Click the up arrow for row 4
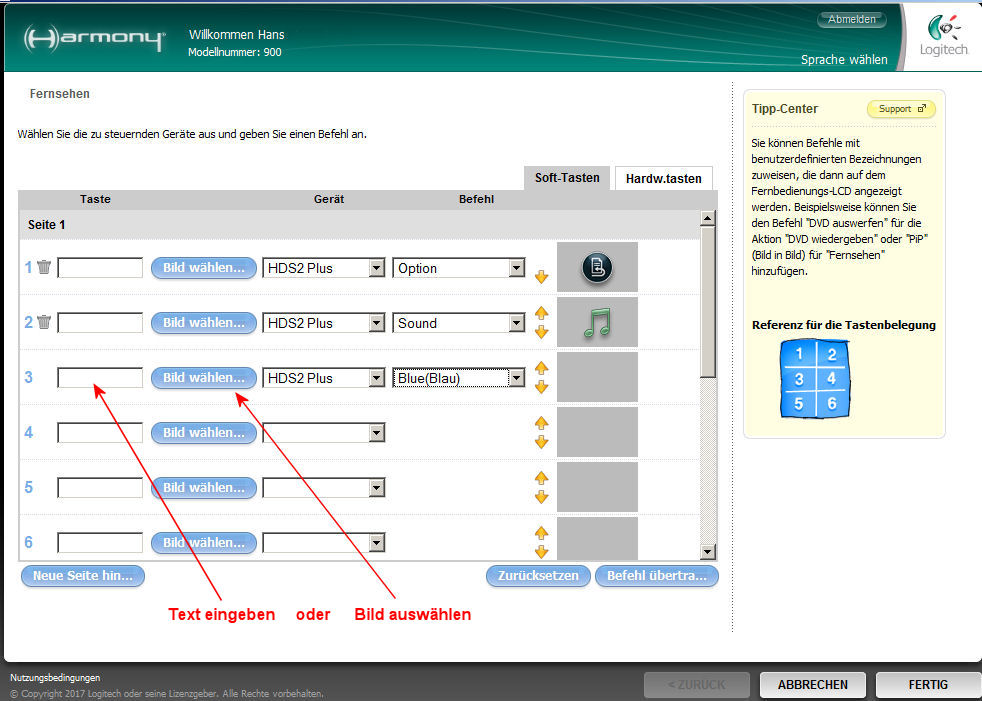The image size is (982, 701). coord(542,424)
